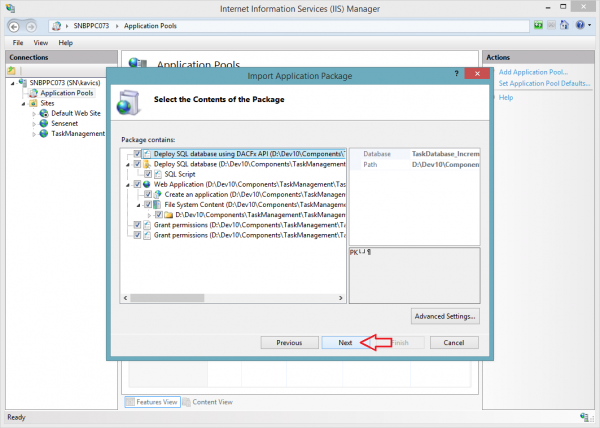
Task: Click the Help link in Actions pane
Action: [505, 98]
